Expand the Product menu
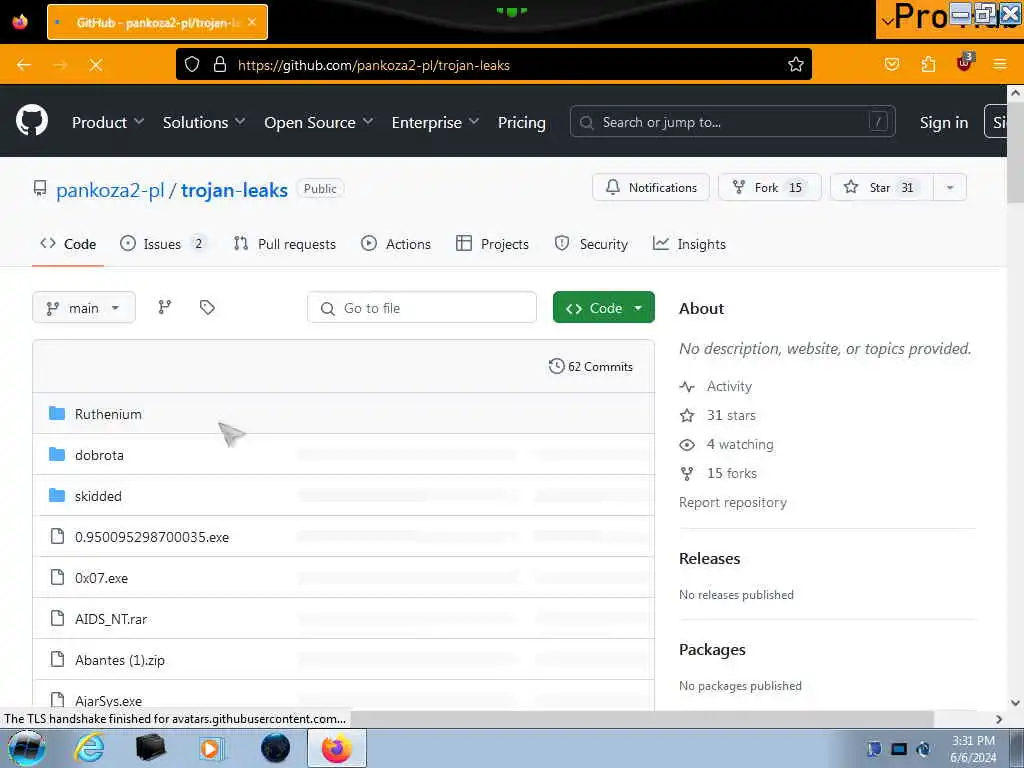This screenshot has width=1024, height=768. pyautogui.click(x=108, y=122)
